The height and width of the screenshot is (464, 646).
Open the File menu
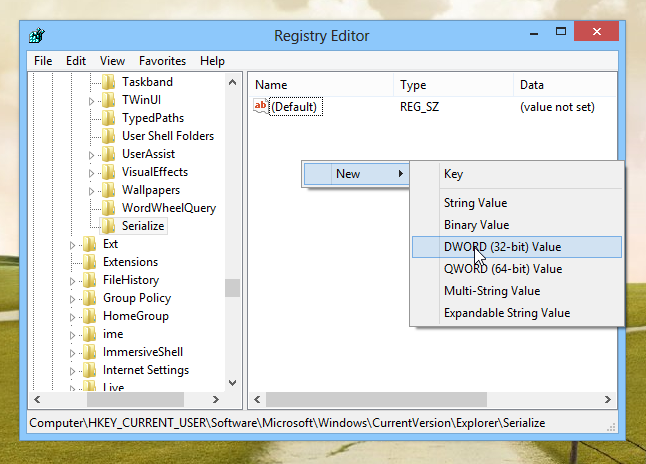43,61
